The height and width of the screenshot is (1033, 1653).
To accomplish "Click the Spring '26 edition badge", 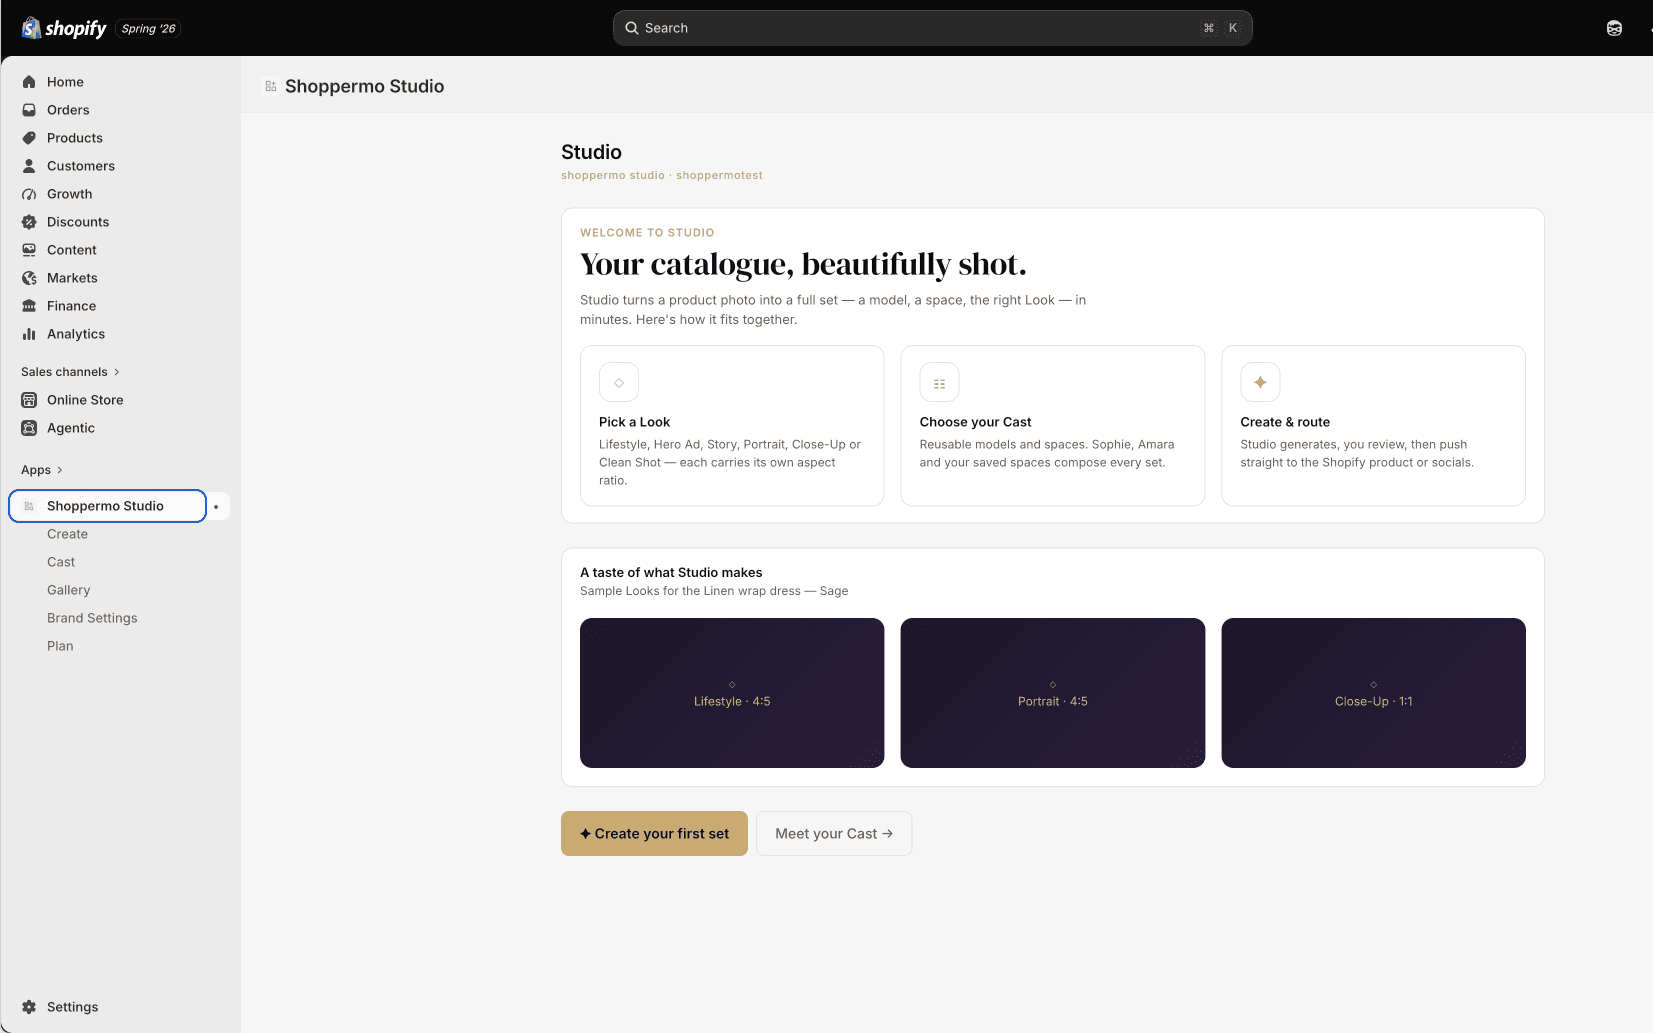I will pyautogui.click(x=148, y=28).
